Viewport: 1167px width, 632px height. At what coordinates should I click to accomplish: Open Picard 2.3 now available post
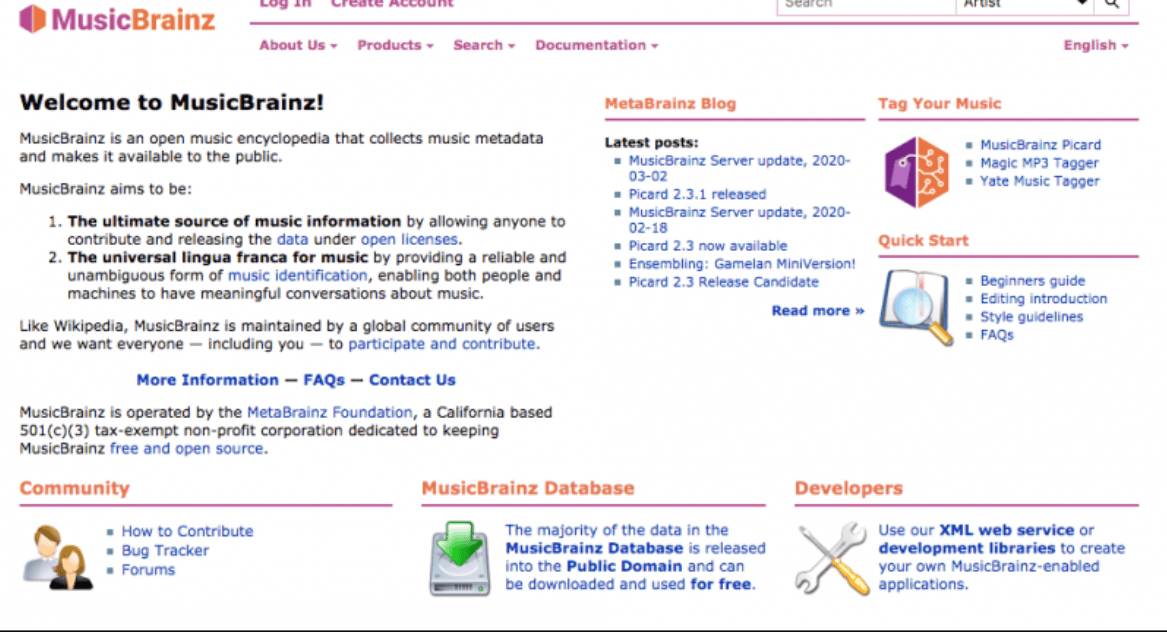coord(708,246)
